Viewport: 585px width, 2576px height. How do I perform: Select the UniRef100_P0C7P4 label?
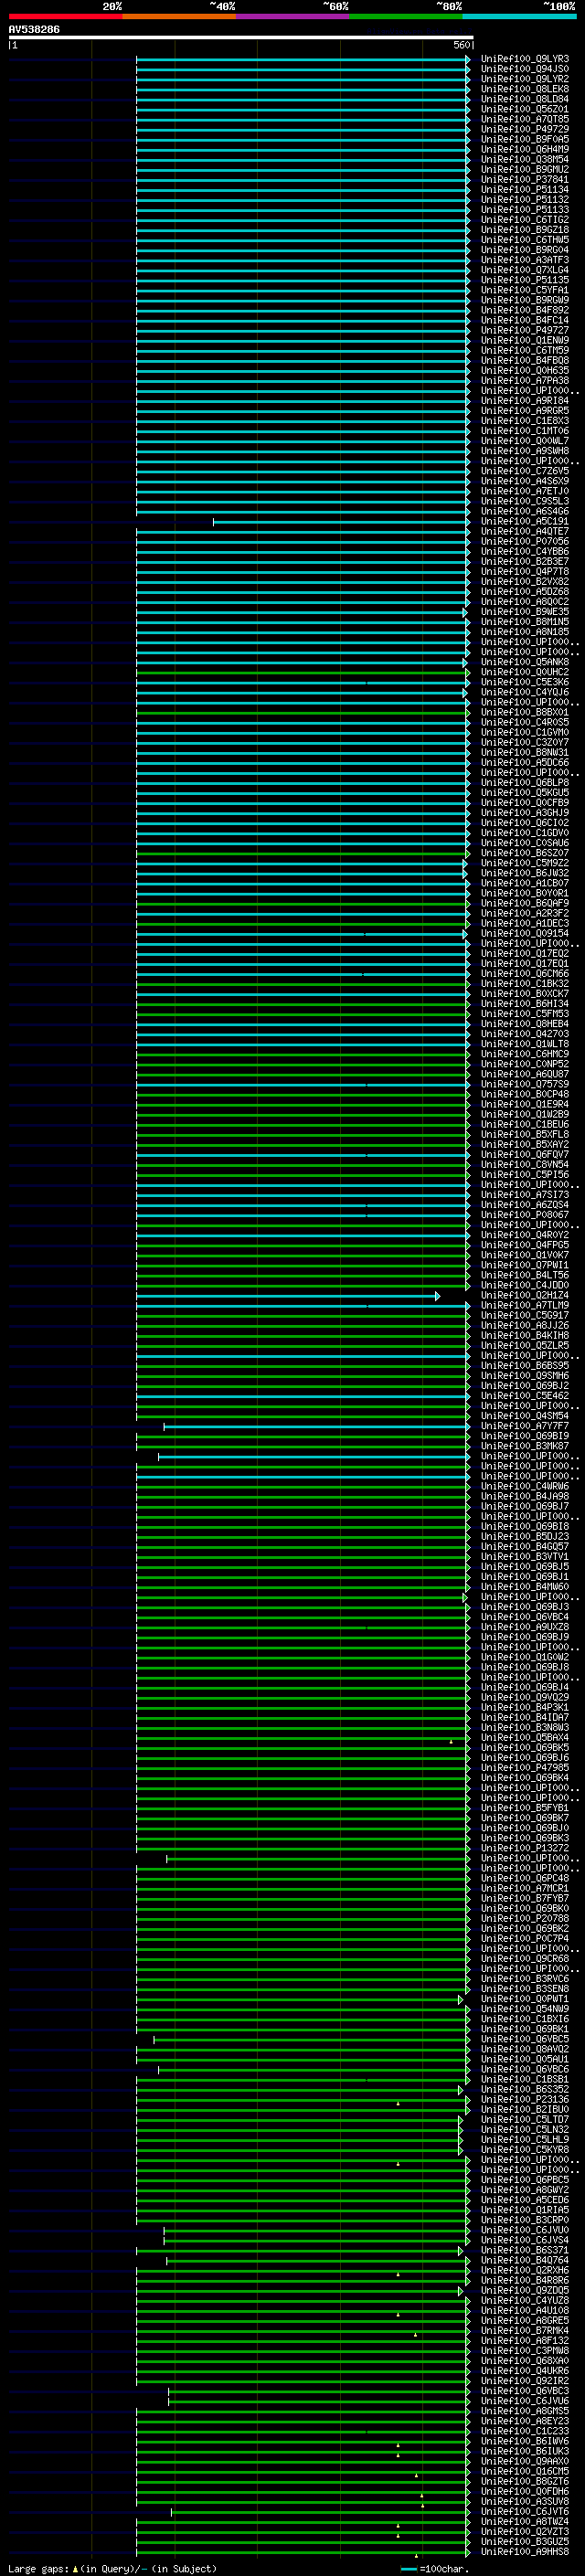525,1938
